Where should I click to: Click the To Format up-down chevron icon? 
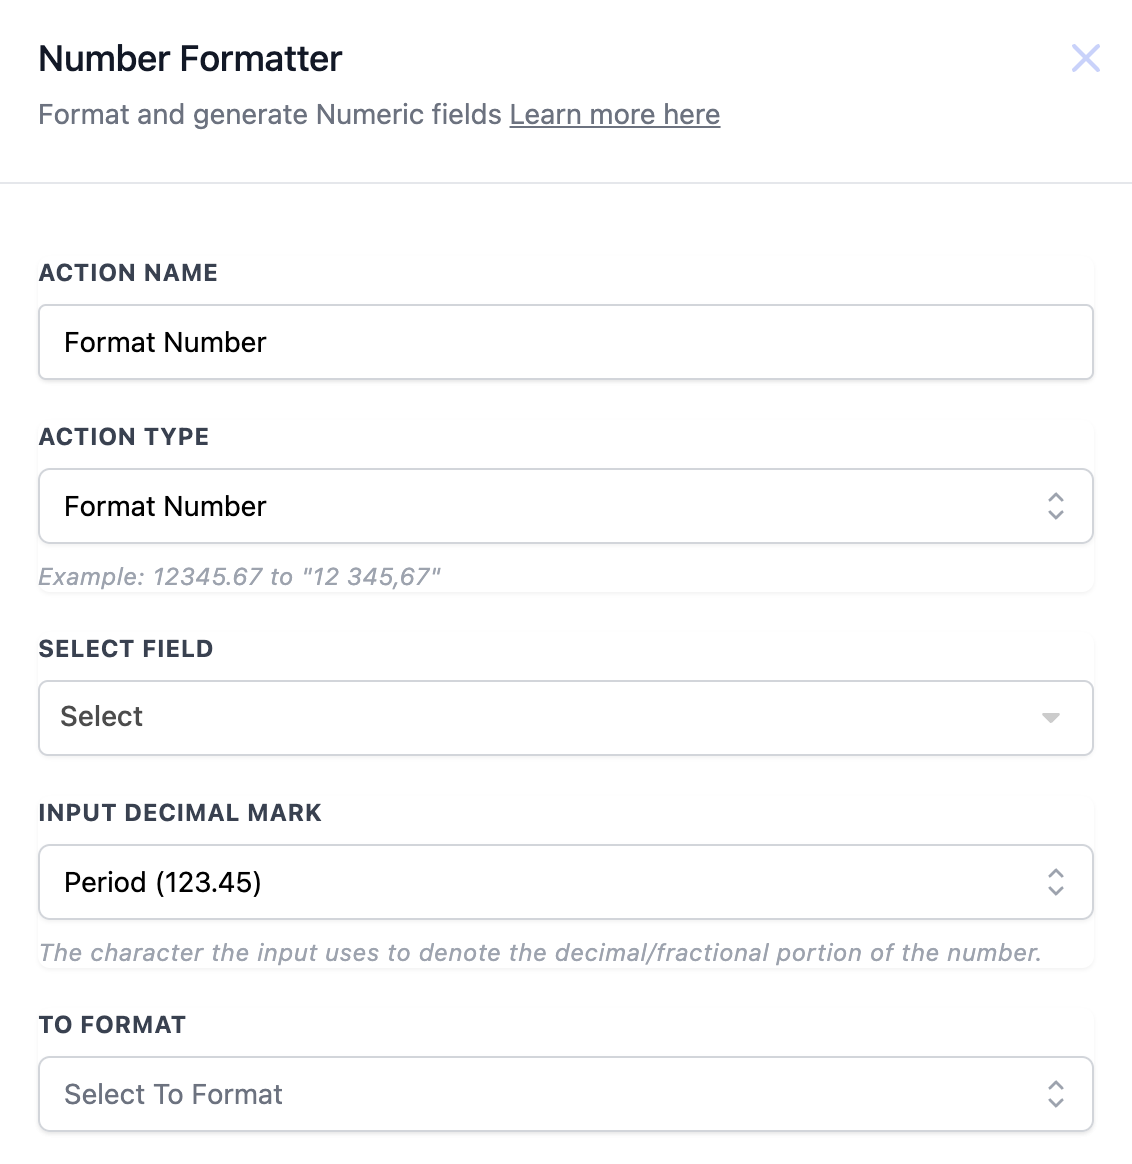pos(1055,1094)
